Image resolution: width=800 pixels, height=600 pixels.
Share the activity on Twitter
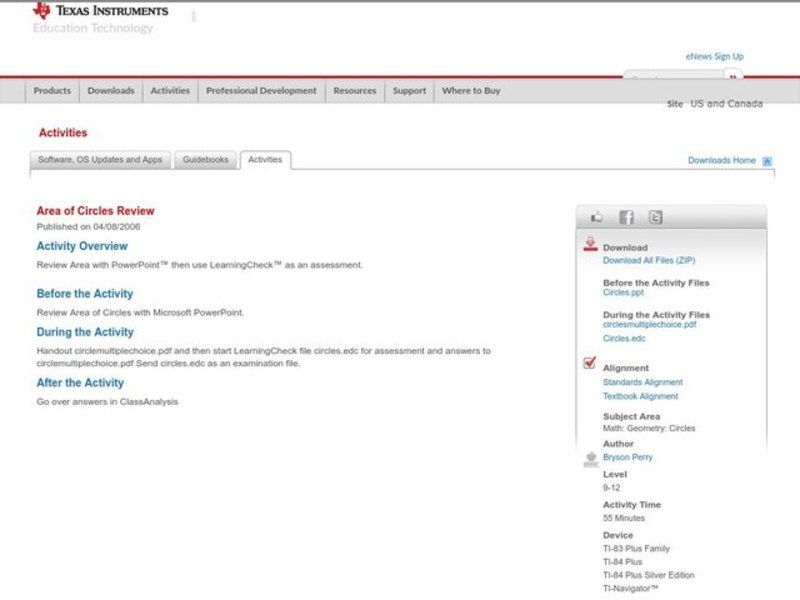655,217
